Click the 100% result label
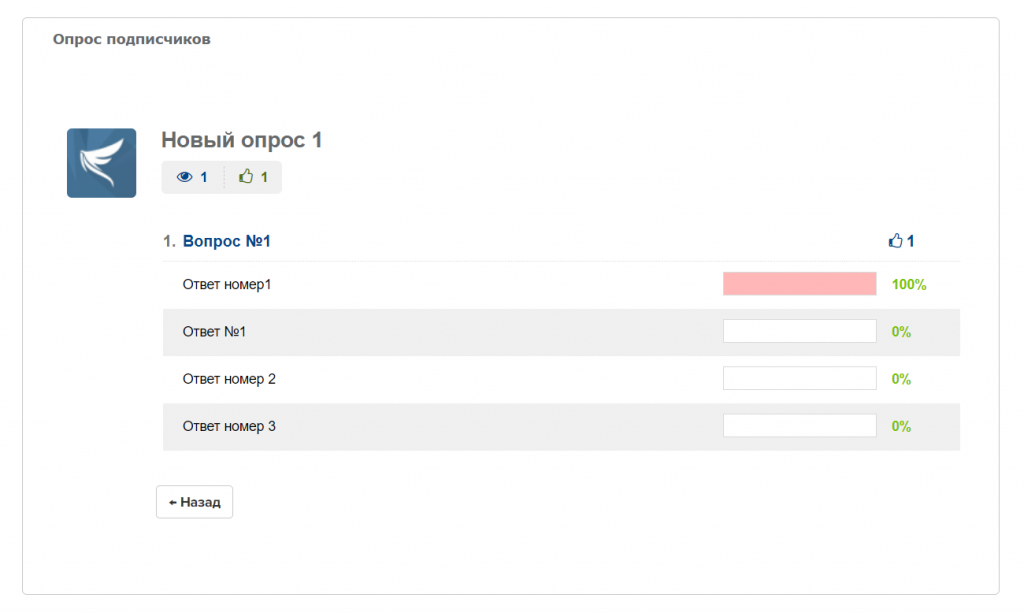The height and width of the screenshot is (613, 1024). [x=909, y=284]
